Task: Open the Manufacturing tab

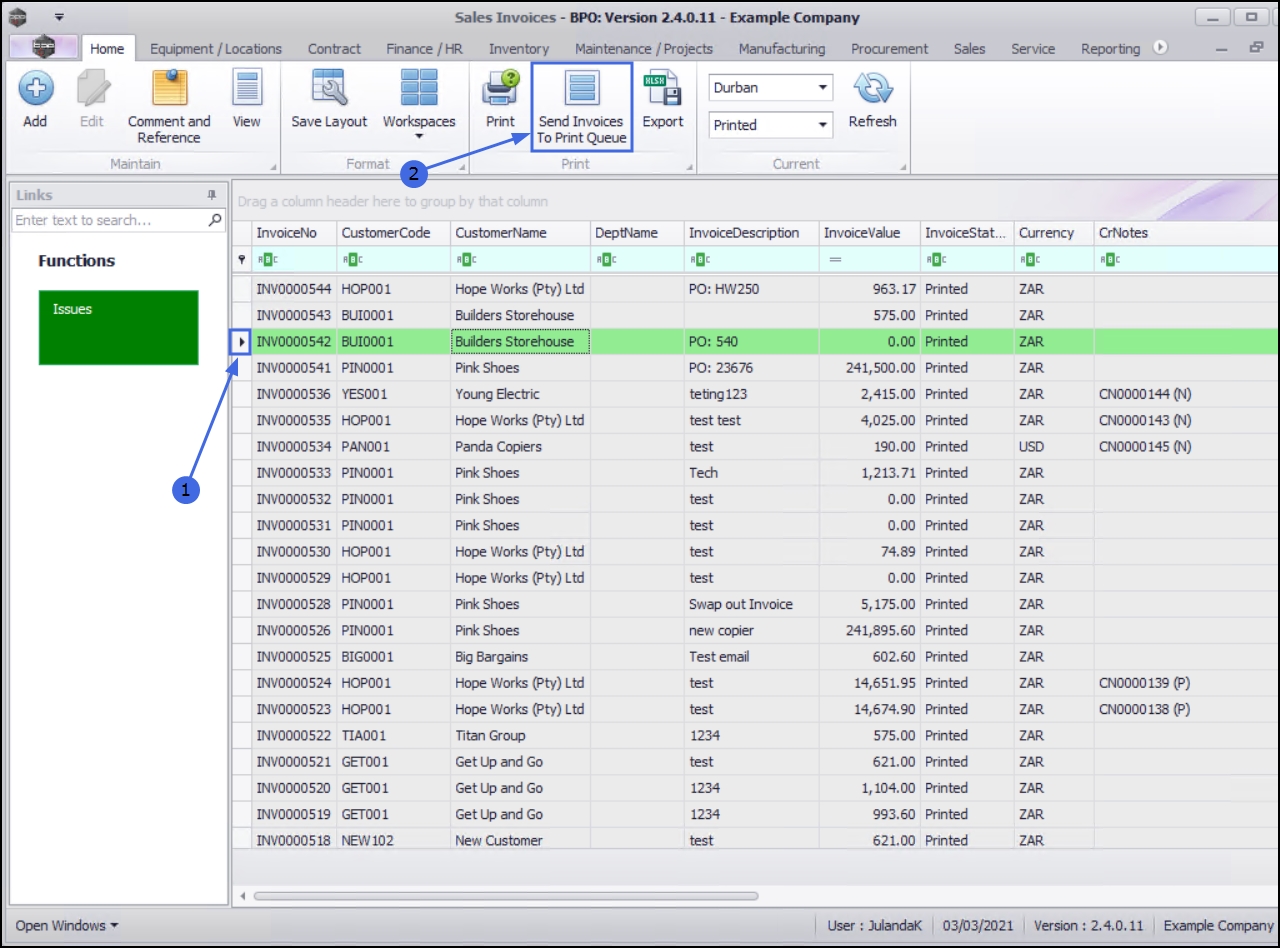Action: coord(782,48)
